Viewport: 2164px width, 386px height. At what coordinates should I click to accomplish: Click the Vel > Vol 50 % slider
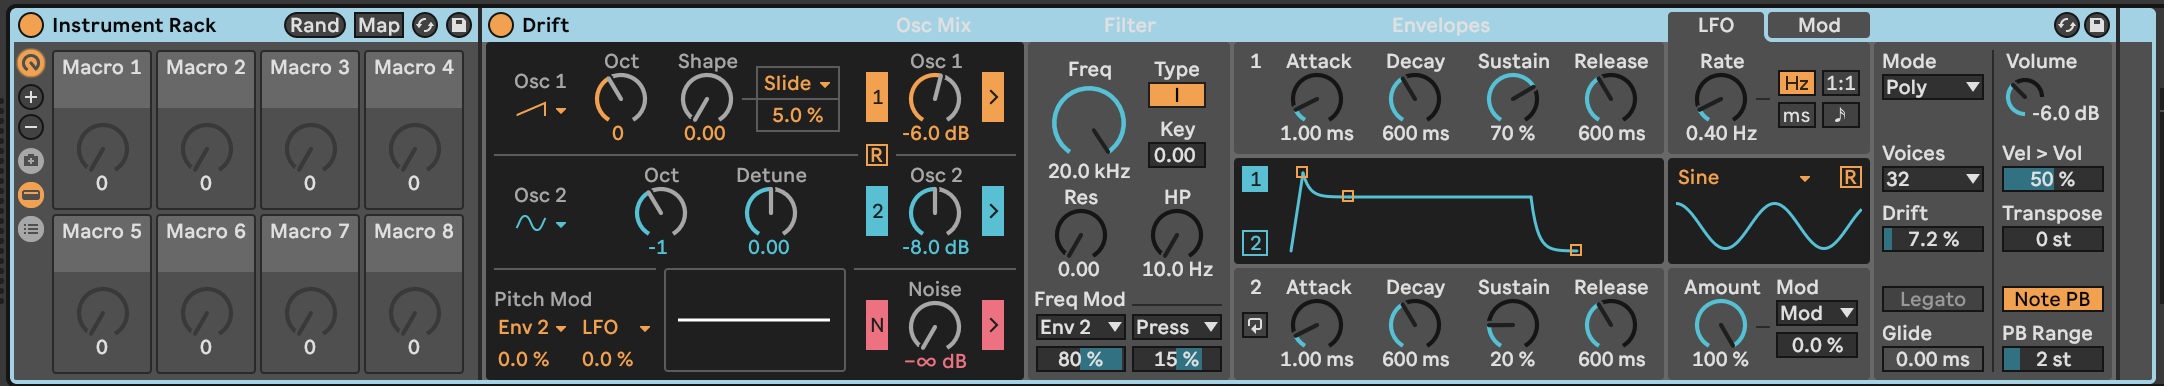pos(2053,179)
